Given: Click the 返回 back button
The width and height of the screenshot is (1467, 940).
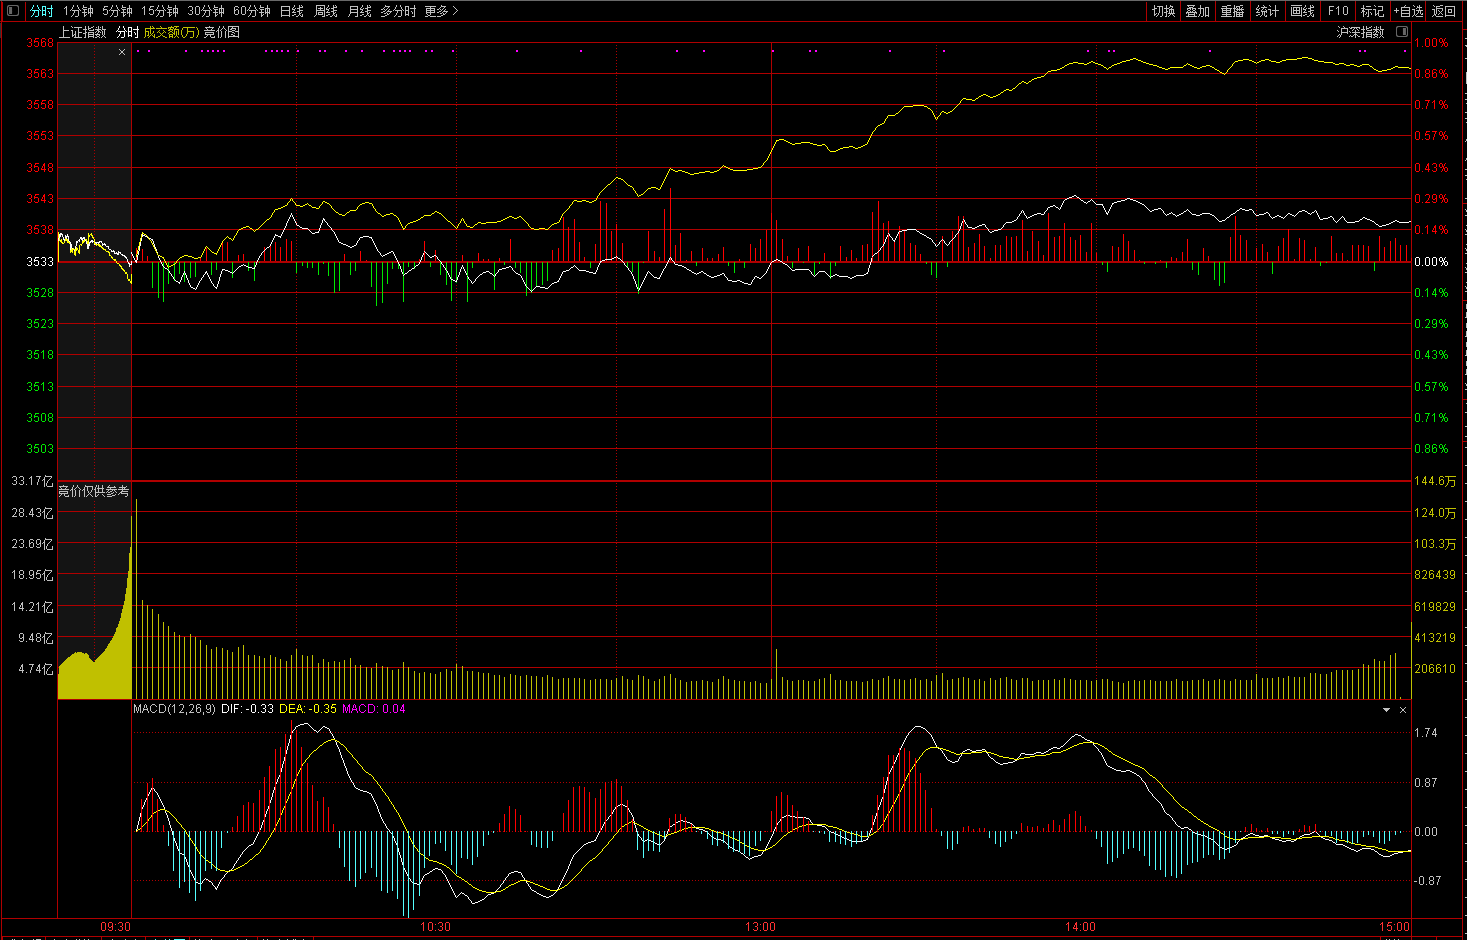Looking at the screenshot, I should tap(1444, 11).
